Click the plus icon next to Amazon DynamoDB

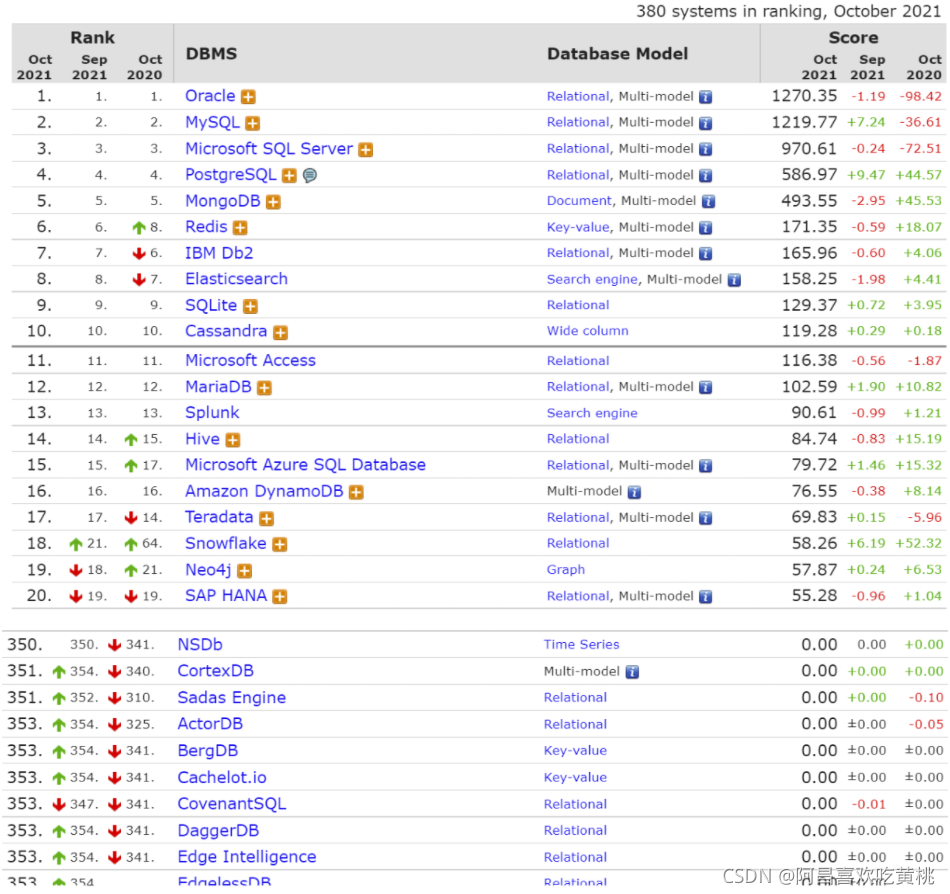[356, 492]
